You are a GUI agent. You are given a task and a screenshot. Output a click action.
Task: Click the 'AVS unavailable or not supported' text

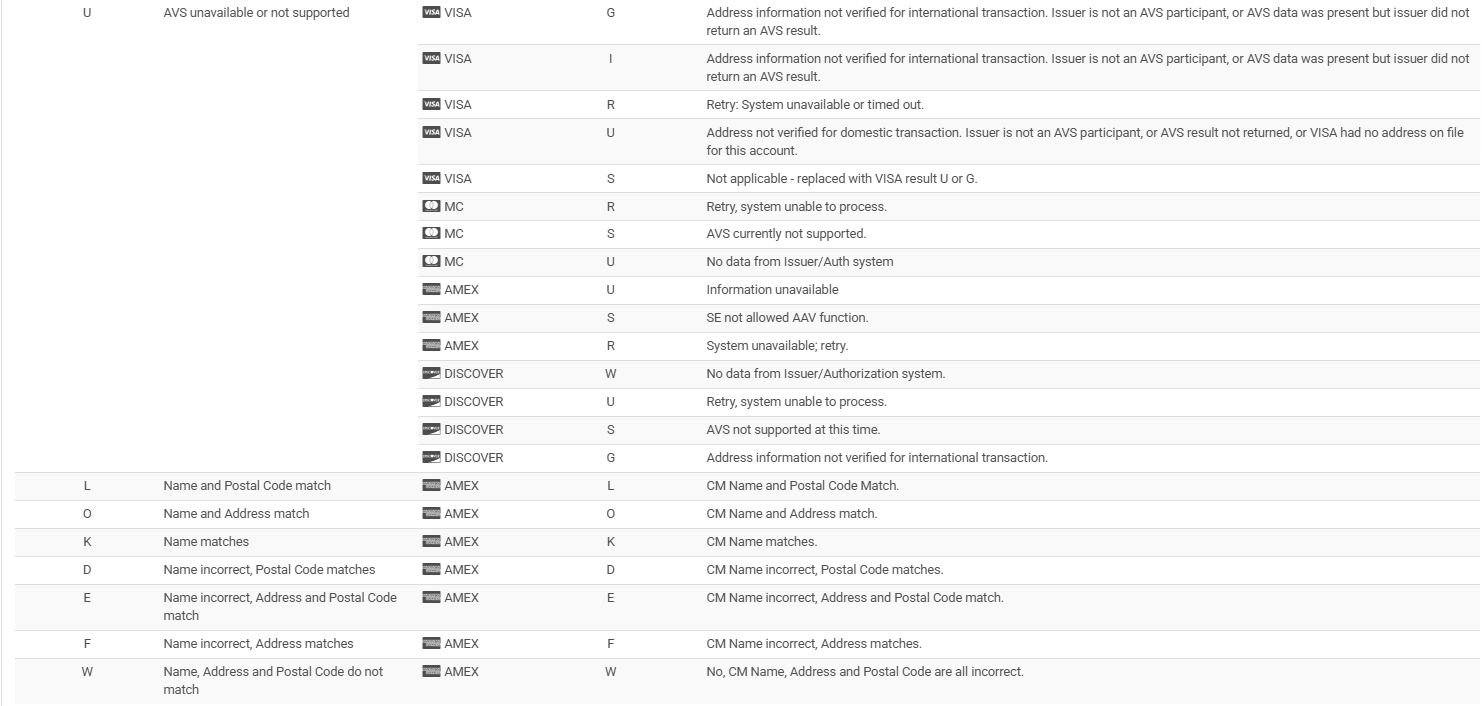pos(256,13)
